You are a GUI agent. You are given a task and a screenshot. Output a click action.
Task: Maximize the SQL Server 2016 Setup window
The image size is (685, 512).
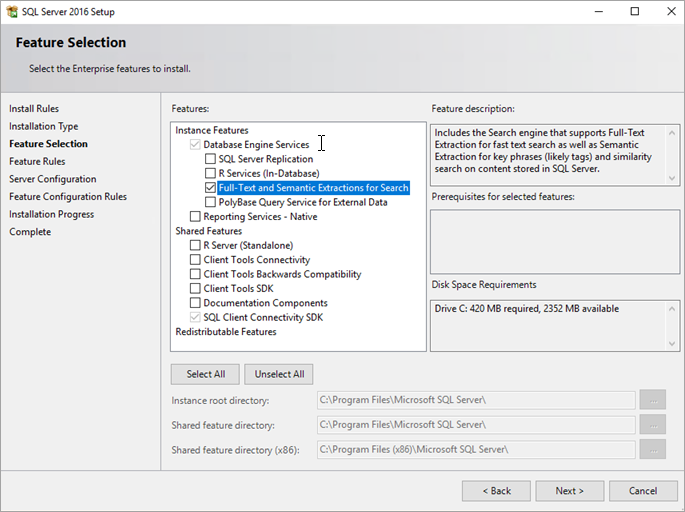click(x=635, y=12)
